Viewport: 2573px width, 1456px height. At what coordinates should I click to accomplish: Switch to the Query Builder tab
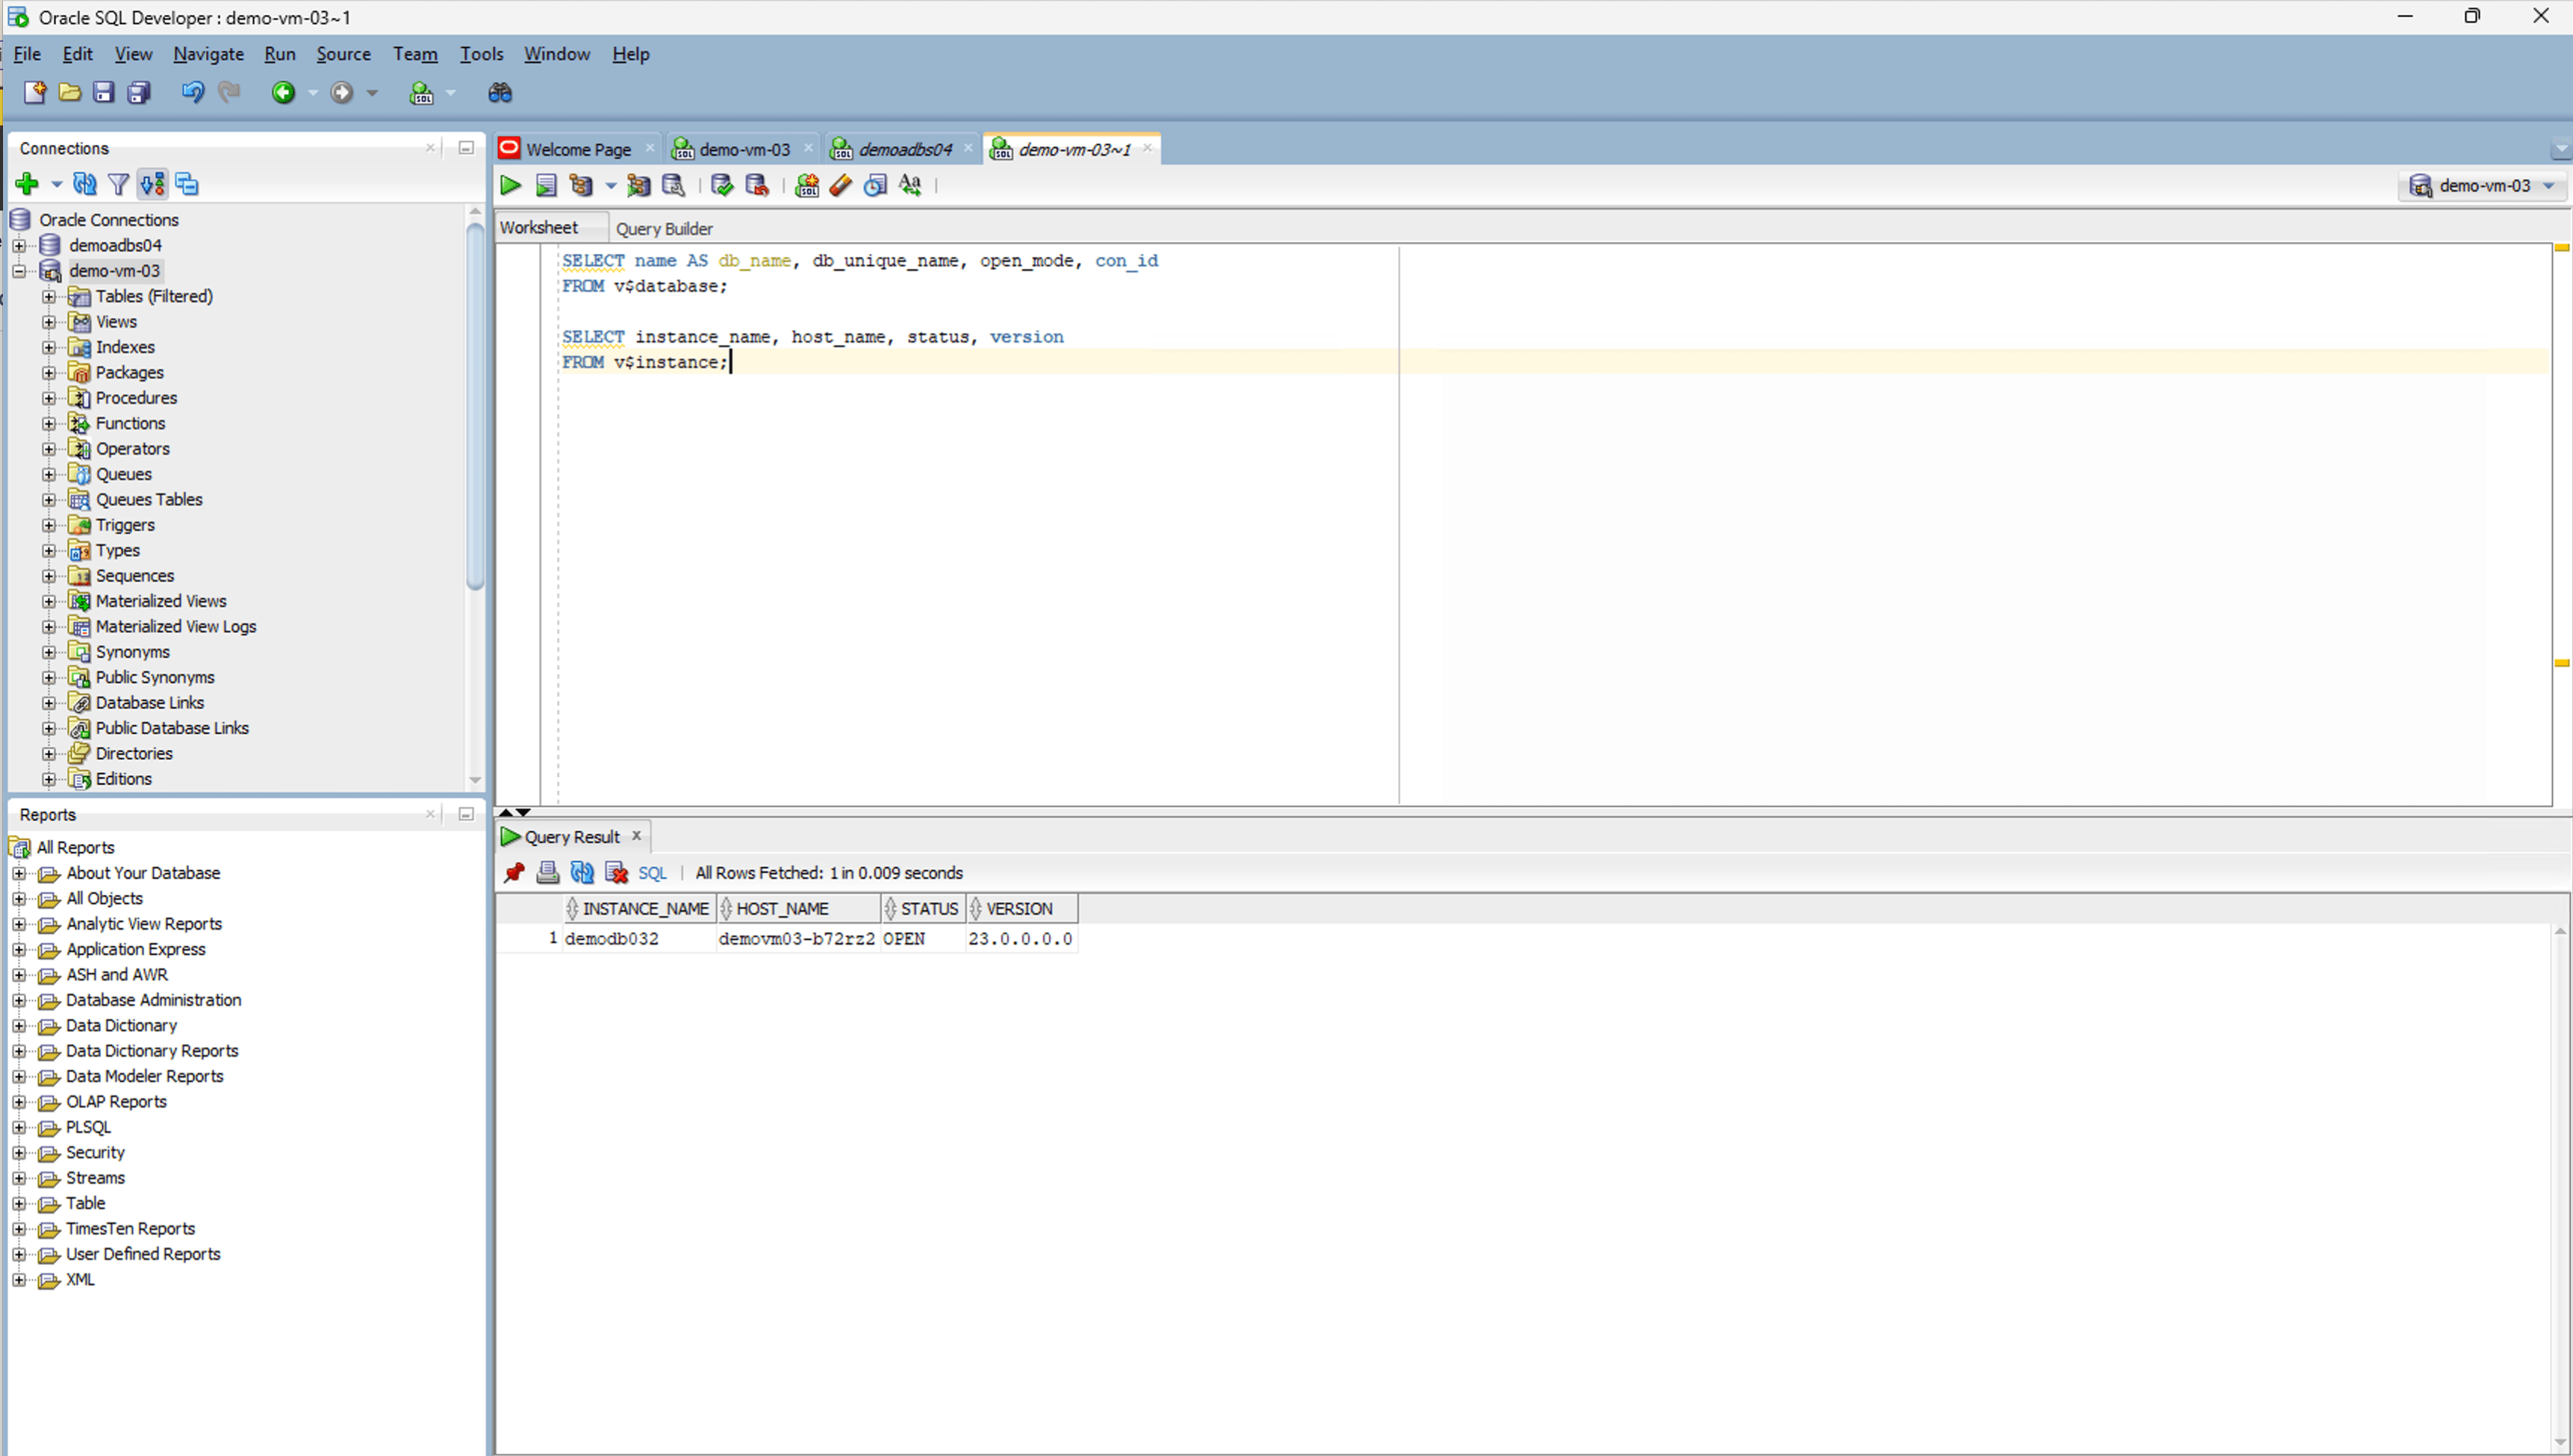click(664, 228)
